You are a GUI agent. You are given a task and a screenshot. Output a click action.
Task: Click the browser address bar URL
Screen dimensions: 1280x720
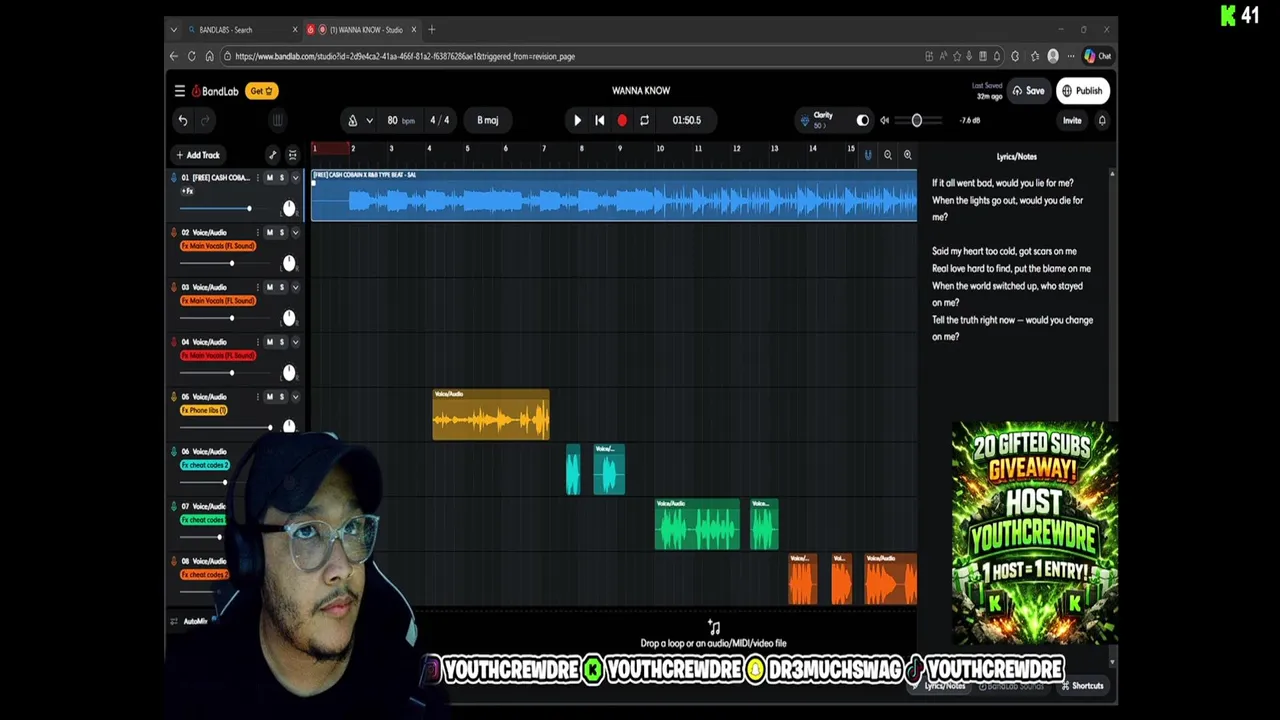[405, 56]
